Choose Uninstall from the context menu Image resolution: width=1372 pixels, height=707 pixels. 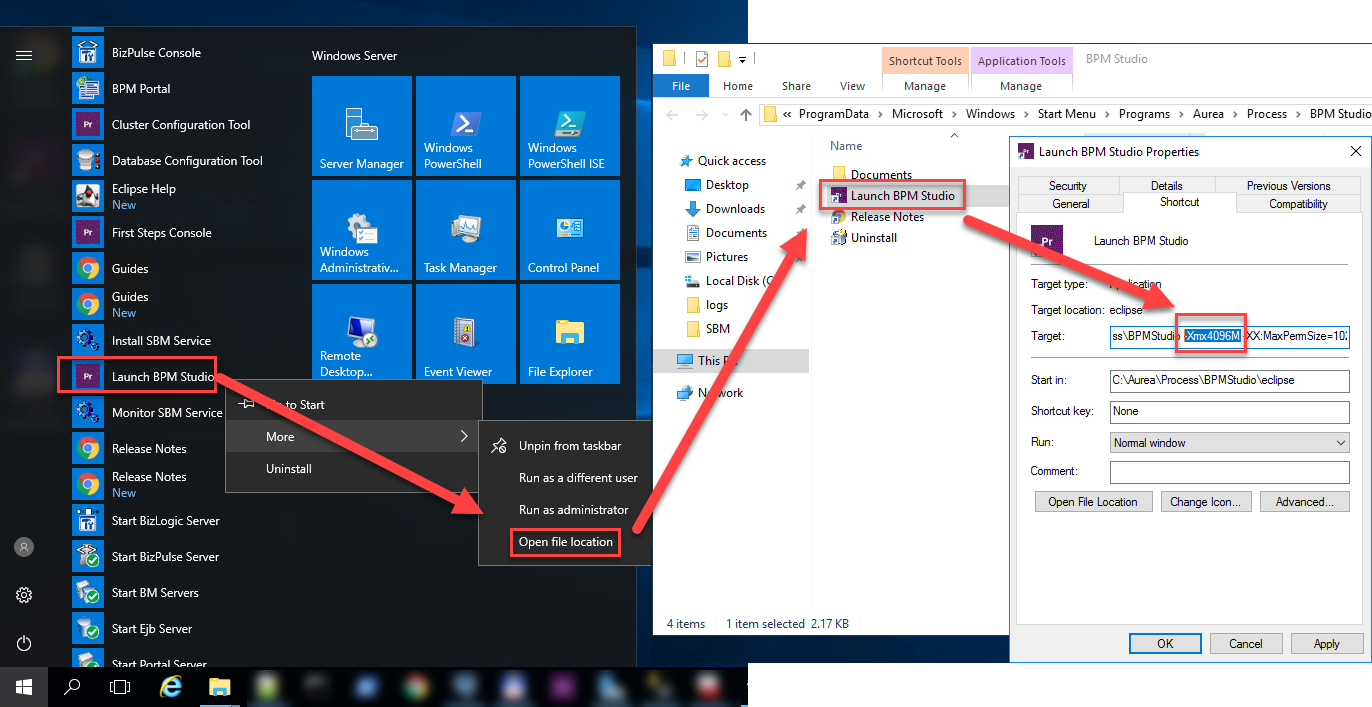click(x=354, y=468)
